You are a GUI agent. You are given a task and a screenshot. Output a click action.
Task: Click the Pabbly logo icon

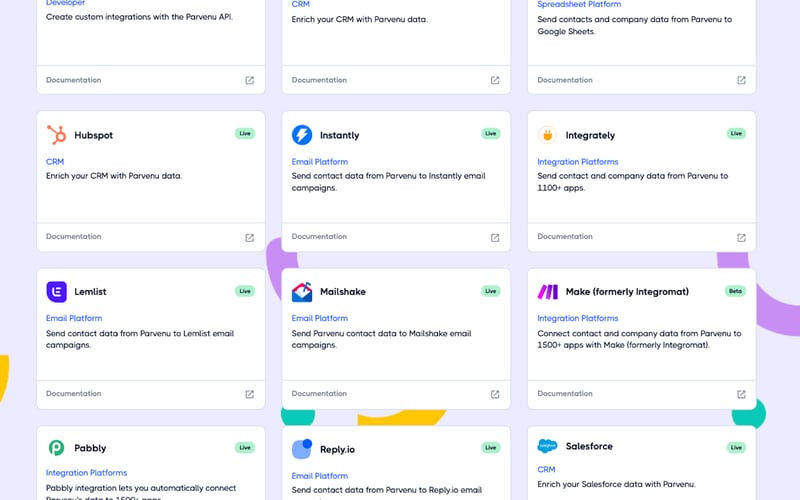pyautogui.click(x=57, y=448)
